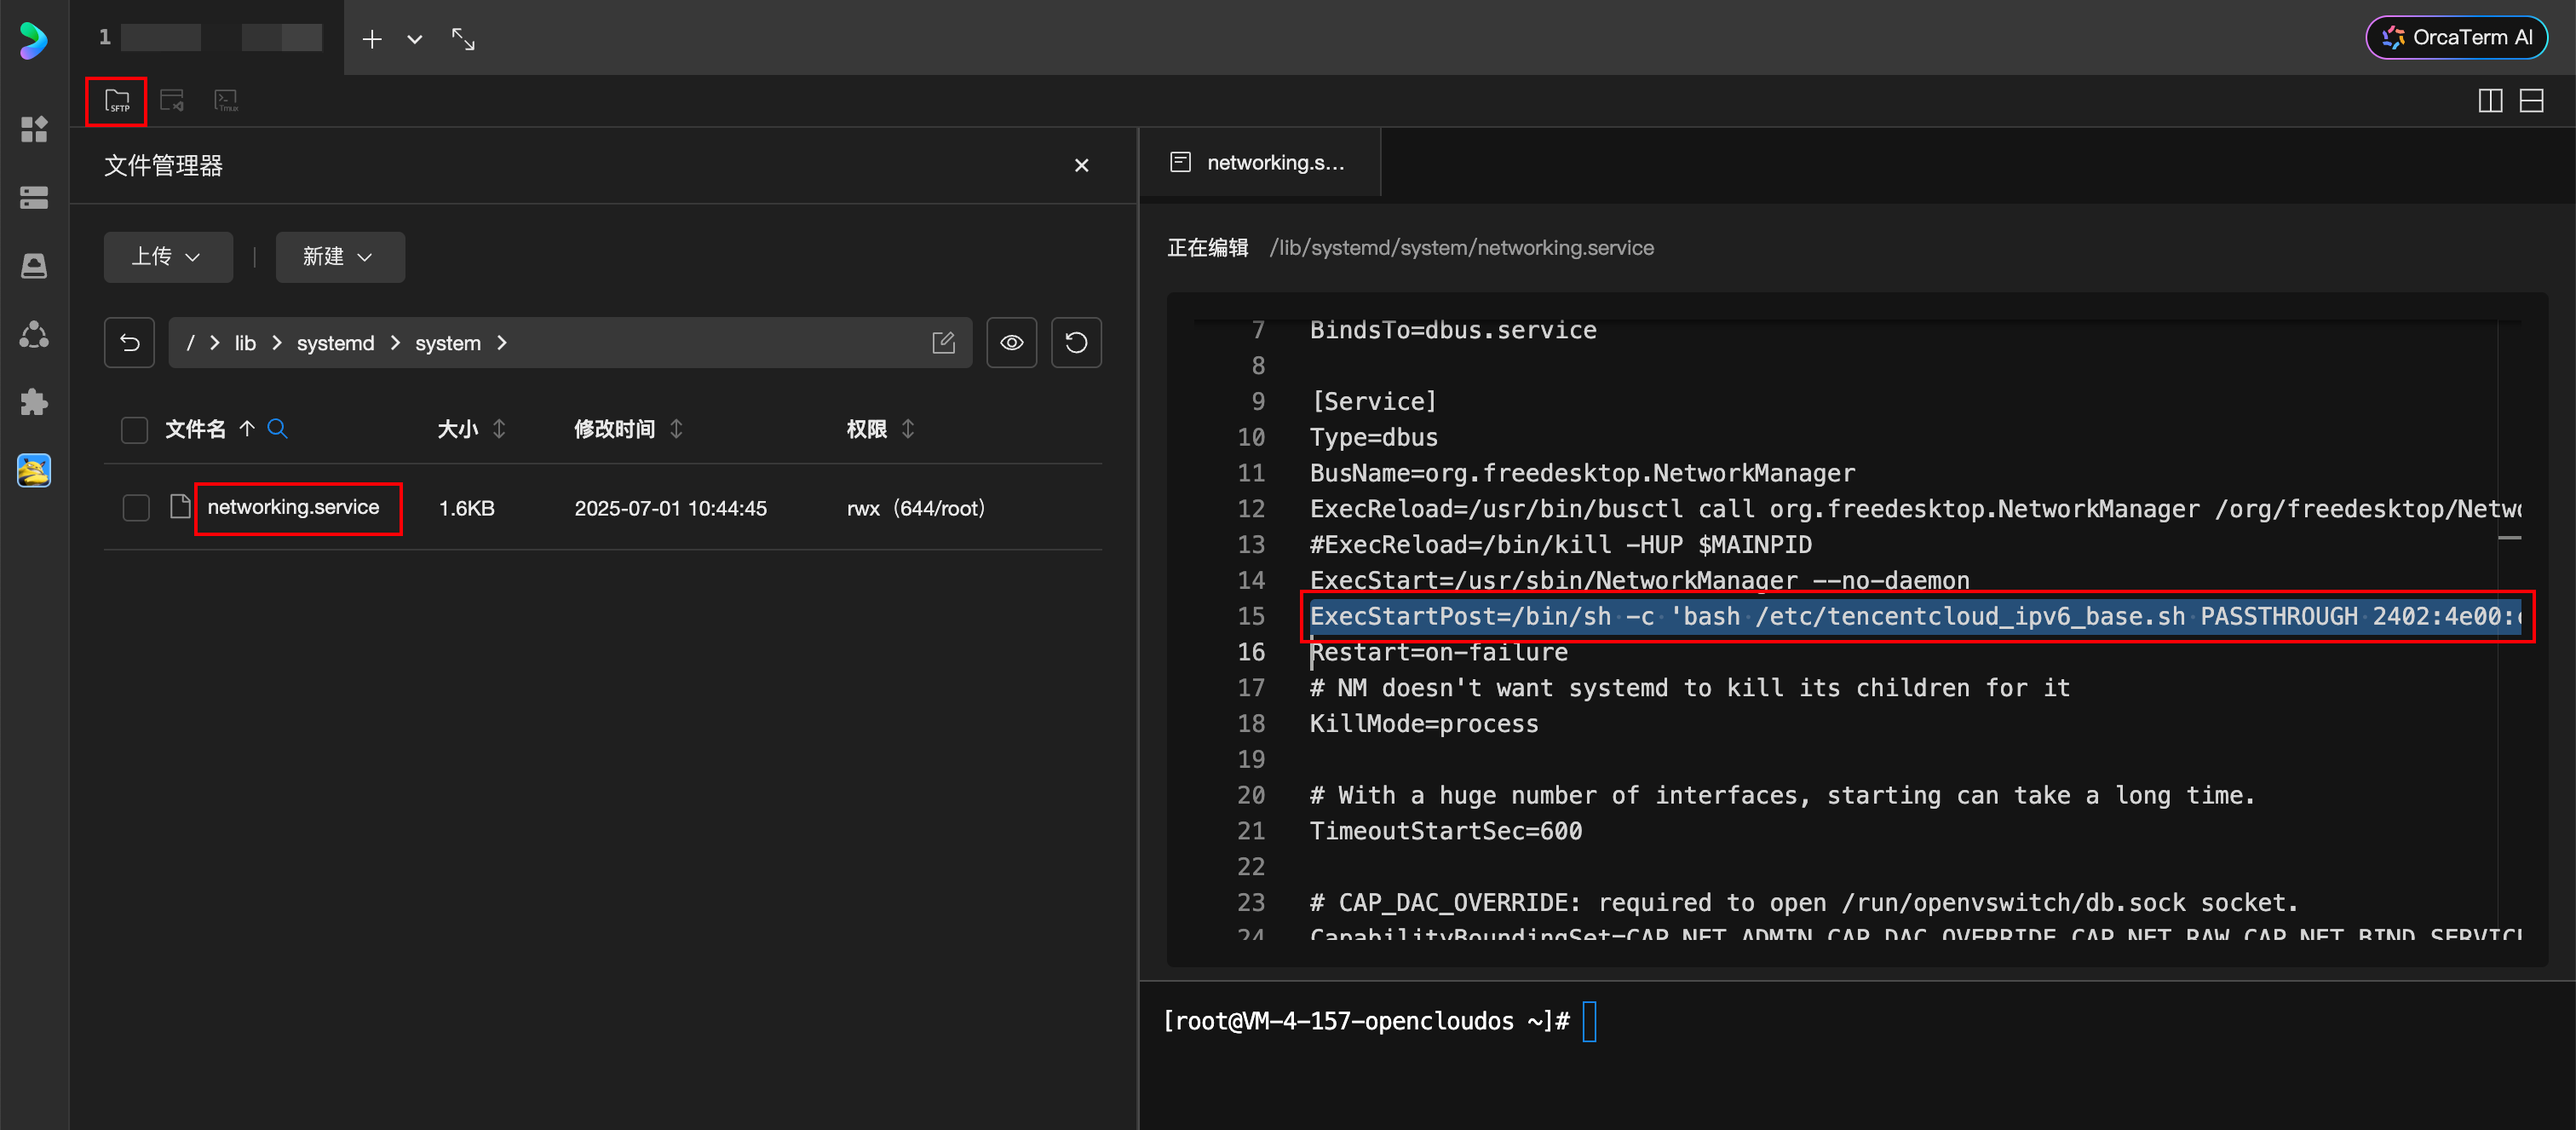Open the session list dropdown arrow
Image resolution: width=2576 pixels, height=1130 pixels.
pyautogui.click(x=415, y=39)
